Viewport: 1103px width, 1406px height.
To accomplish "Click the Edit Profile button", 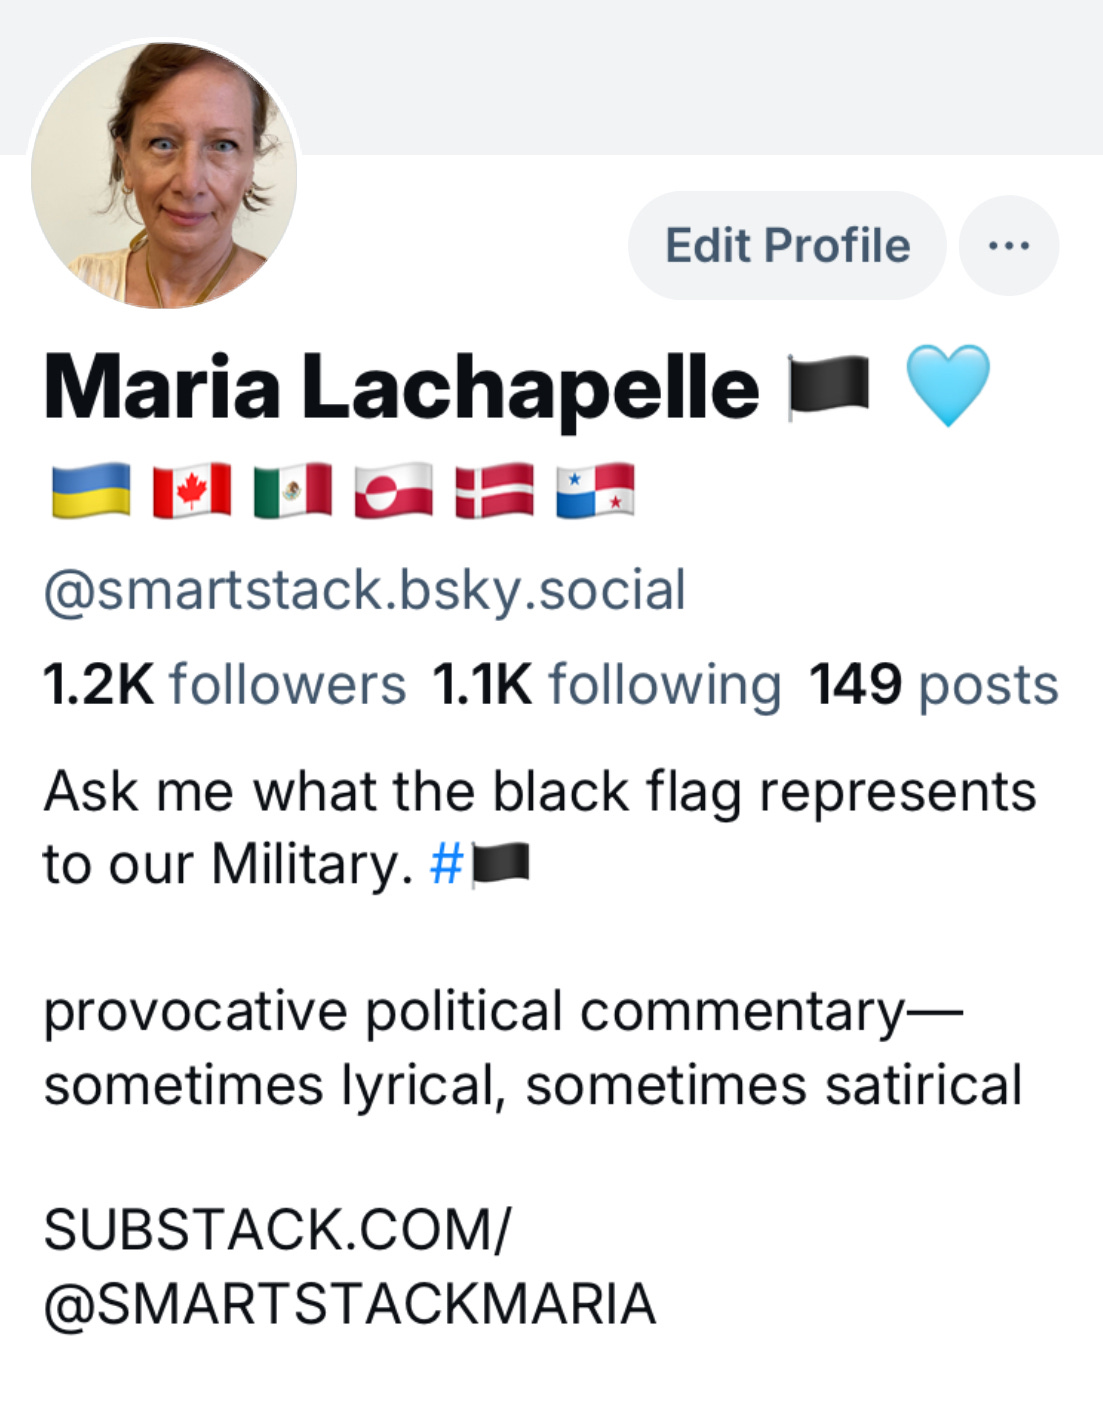I will tap(787, 245).
